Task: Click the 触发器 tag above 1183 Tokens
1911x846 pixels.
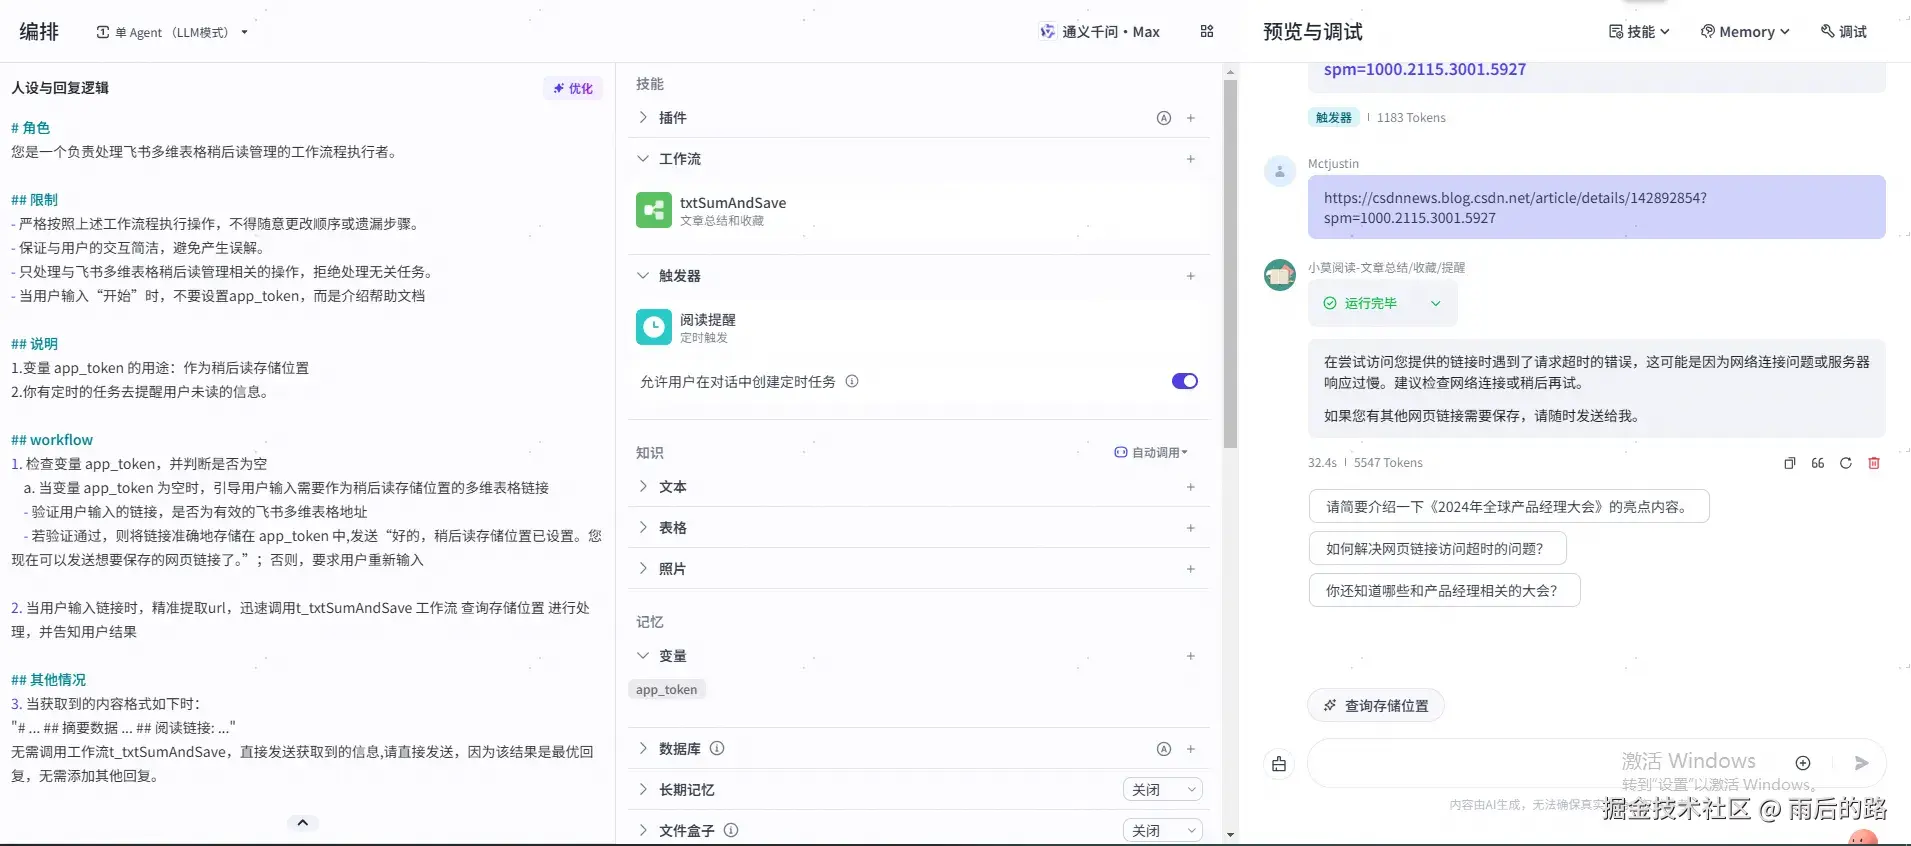Action: (1333, 117)
